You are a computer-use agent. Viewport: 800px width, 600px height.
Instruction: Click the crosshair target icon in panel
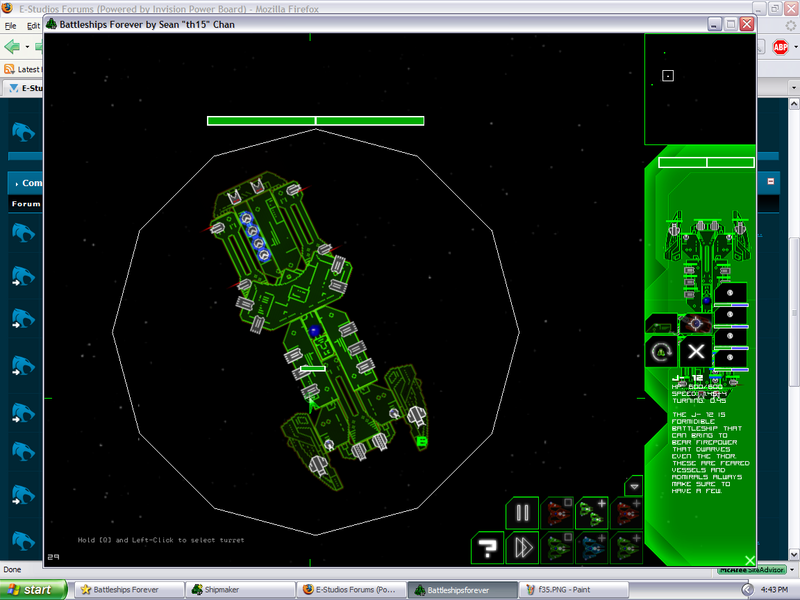(x=695, y=323)
